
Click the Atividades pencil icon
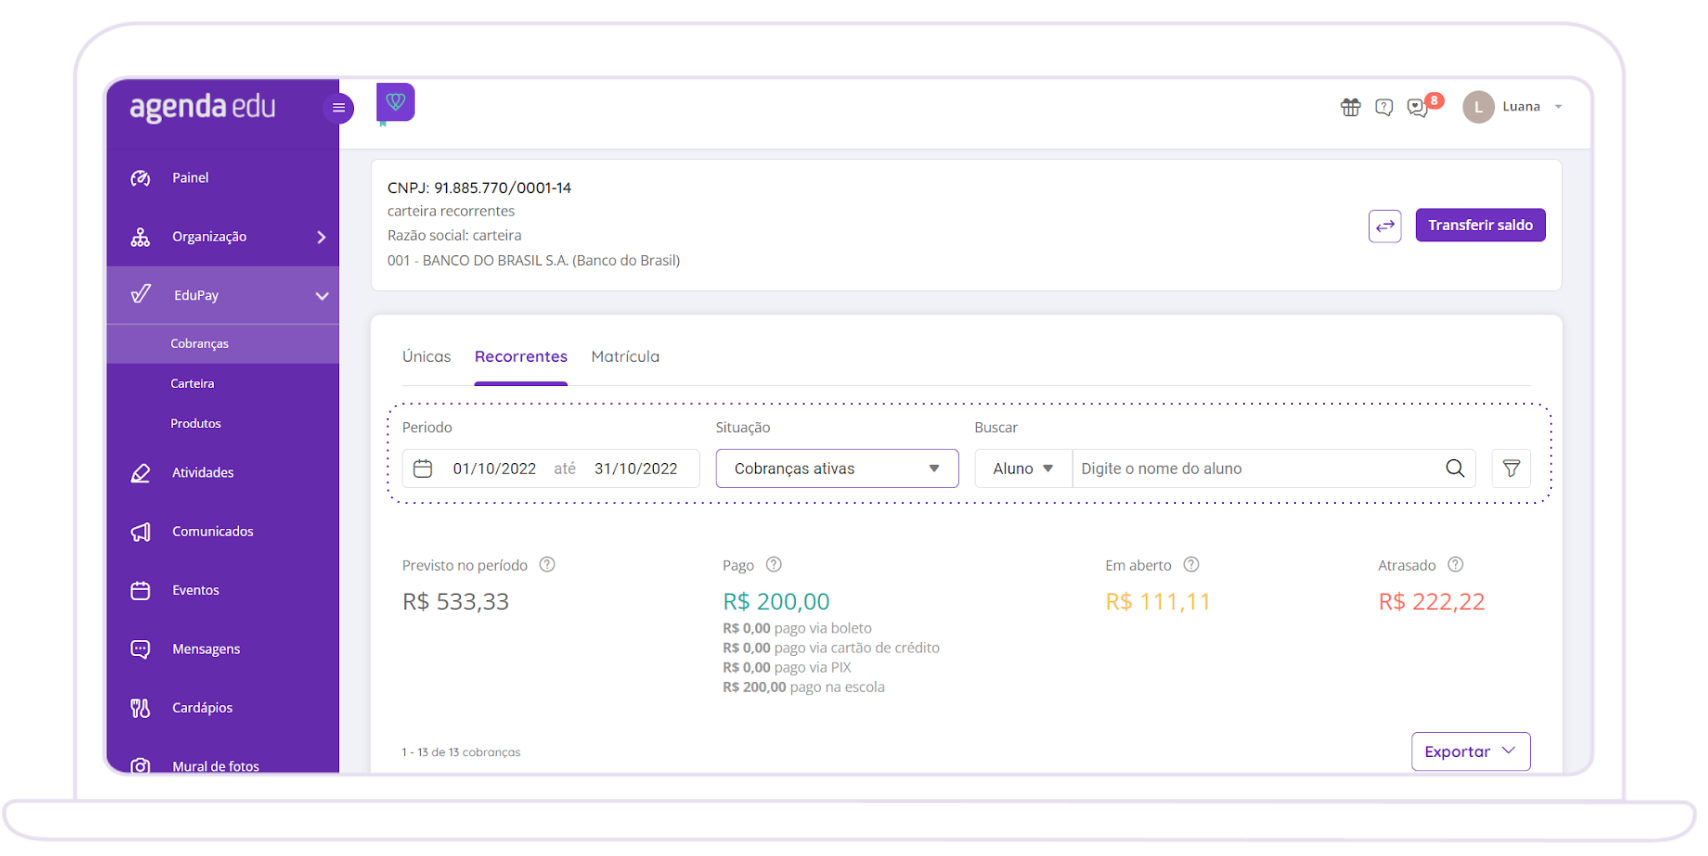pos(141,473)
